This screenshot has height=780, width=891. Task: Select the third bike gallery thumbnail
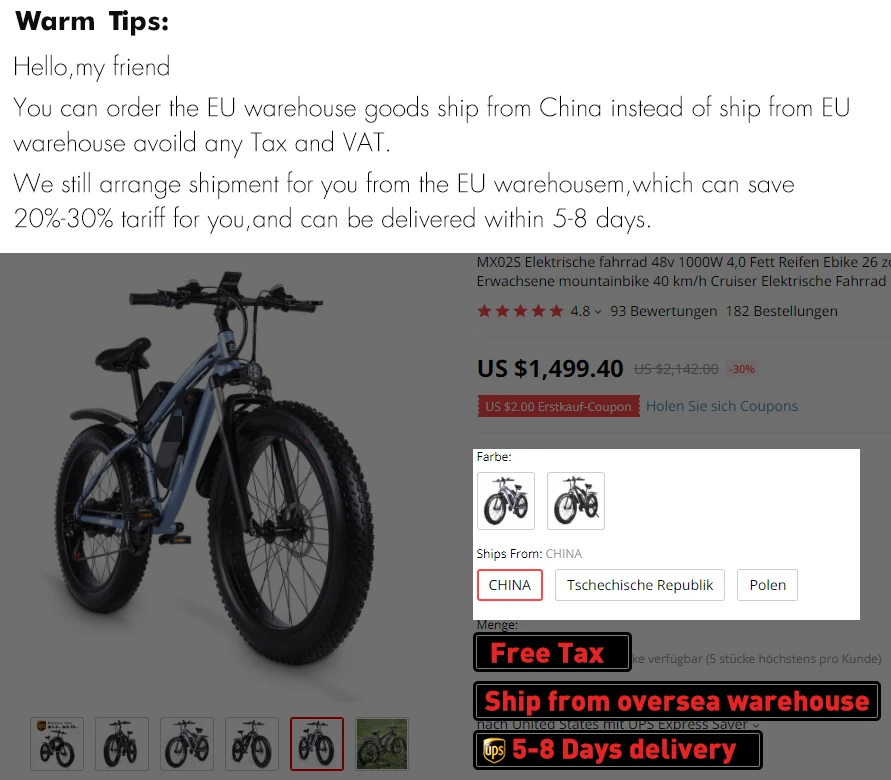187,744
